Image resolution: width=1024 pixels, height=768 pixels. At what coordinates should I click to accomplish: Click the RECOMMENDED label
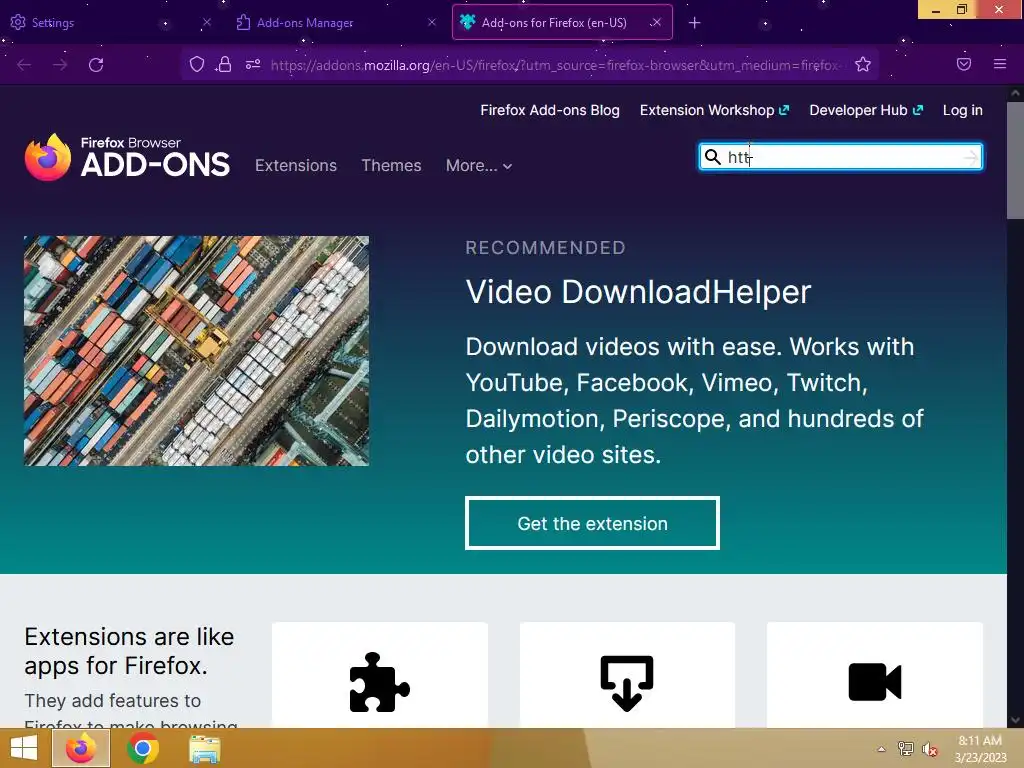point(545,248)
